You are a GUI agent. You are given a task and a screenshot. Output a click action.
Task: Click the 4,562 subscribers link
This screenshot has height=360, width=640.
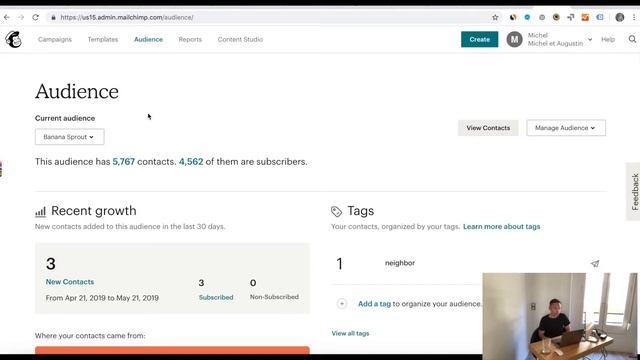pyautogui.click(x=191, y=162)
